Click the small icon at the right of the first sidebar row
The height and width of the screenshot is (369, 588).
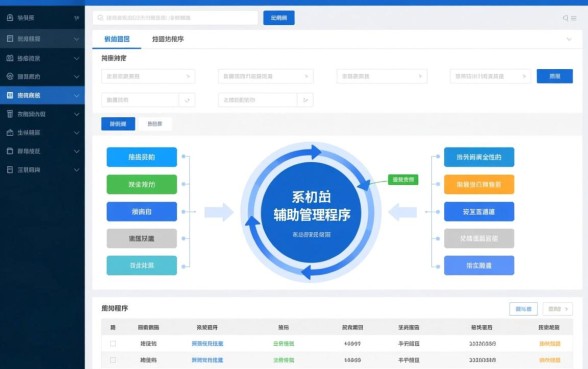coord(76,18)
